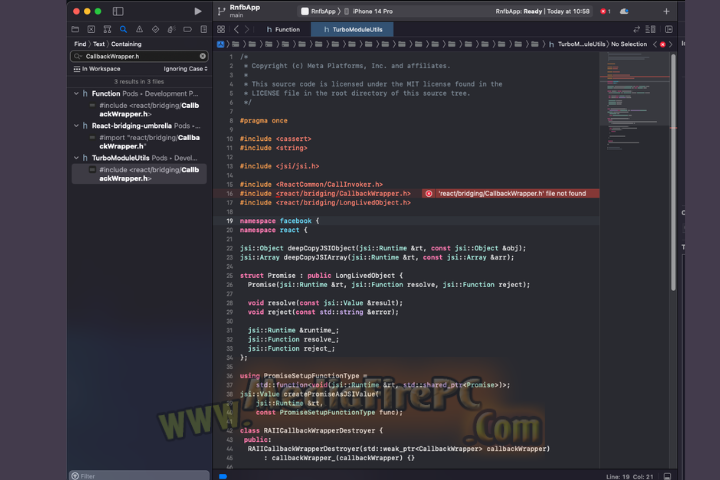Open the Project navigator folder icon
Screen dimensions: 720x480
pyautogui.click(x=75, y=29)
